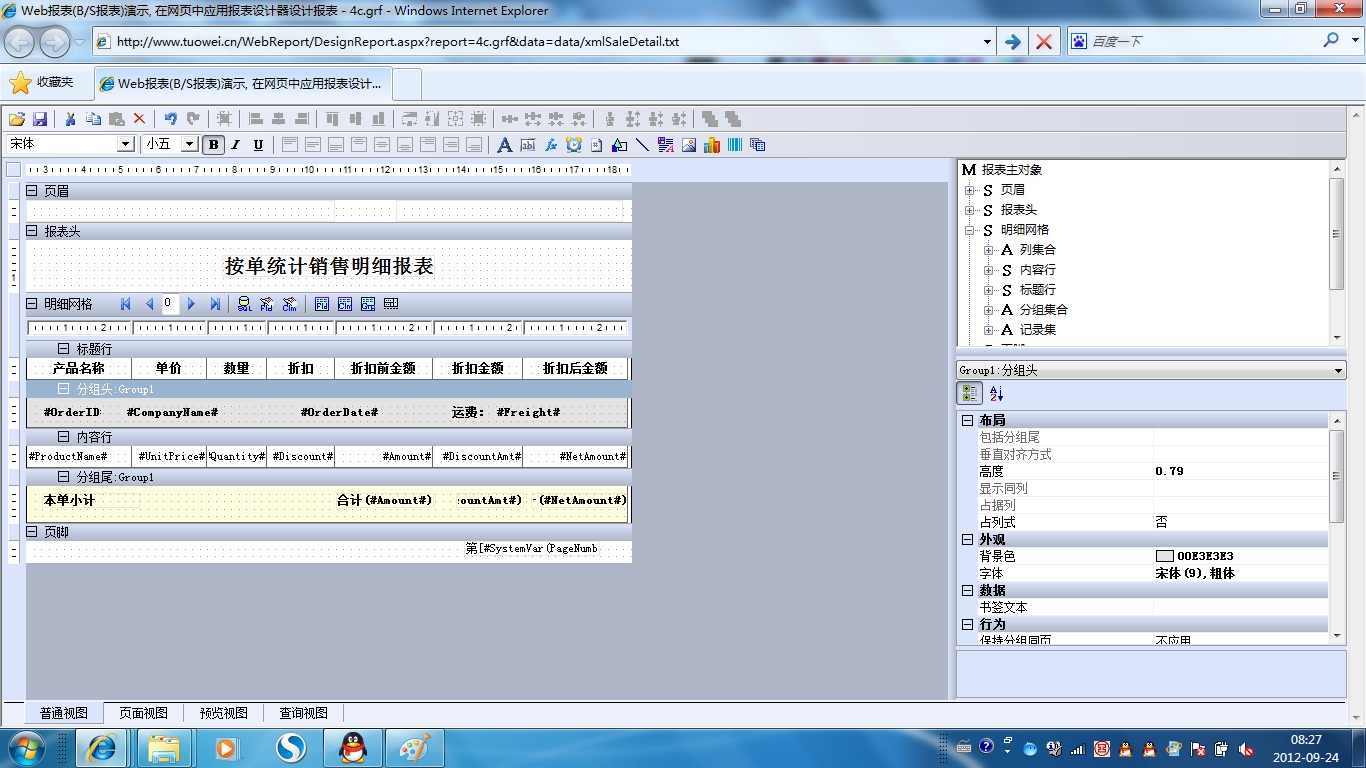Image resolution: width=1366 pixels, height=768 pixels.
Task: Click the Undo arrow icon
Action: coord(171,118)
